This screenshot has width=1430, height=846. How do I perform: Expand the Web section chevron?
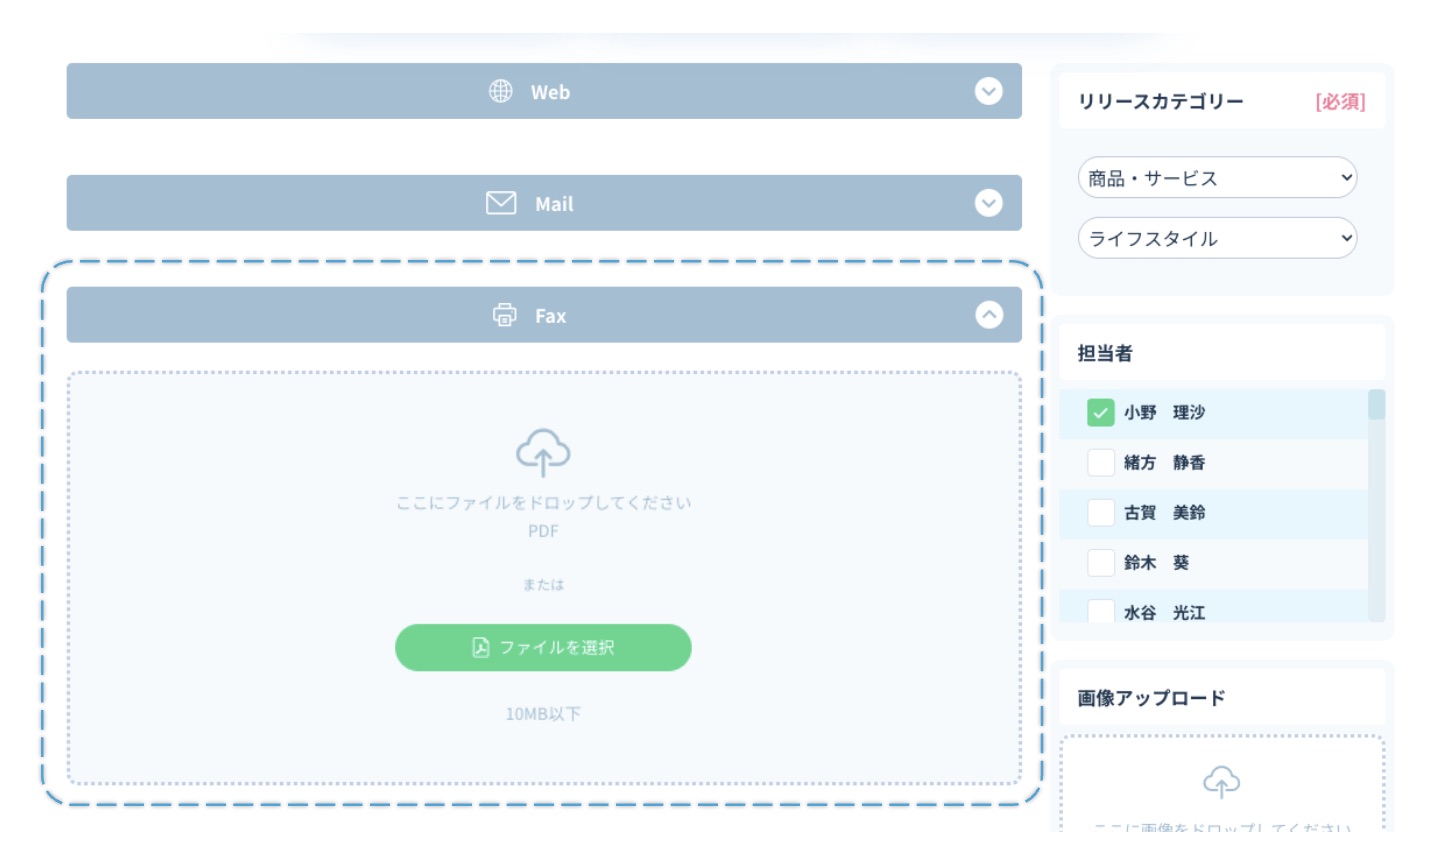click(x=988, y=91)
